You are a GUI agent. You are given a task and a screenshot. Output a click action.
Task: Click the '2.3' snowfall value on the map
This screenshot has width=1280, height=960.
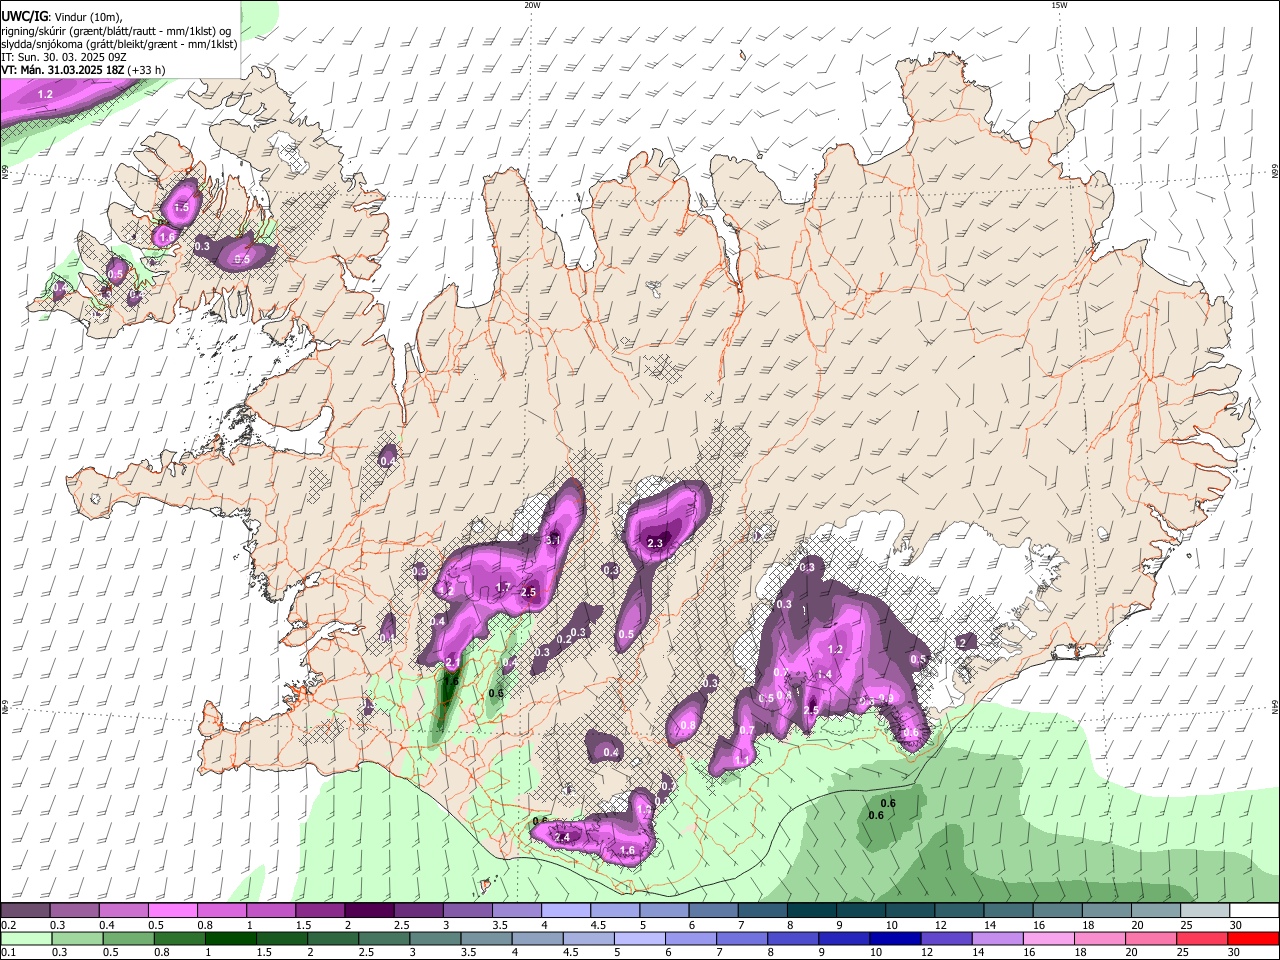click(x=656, y=543)
